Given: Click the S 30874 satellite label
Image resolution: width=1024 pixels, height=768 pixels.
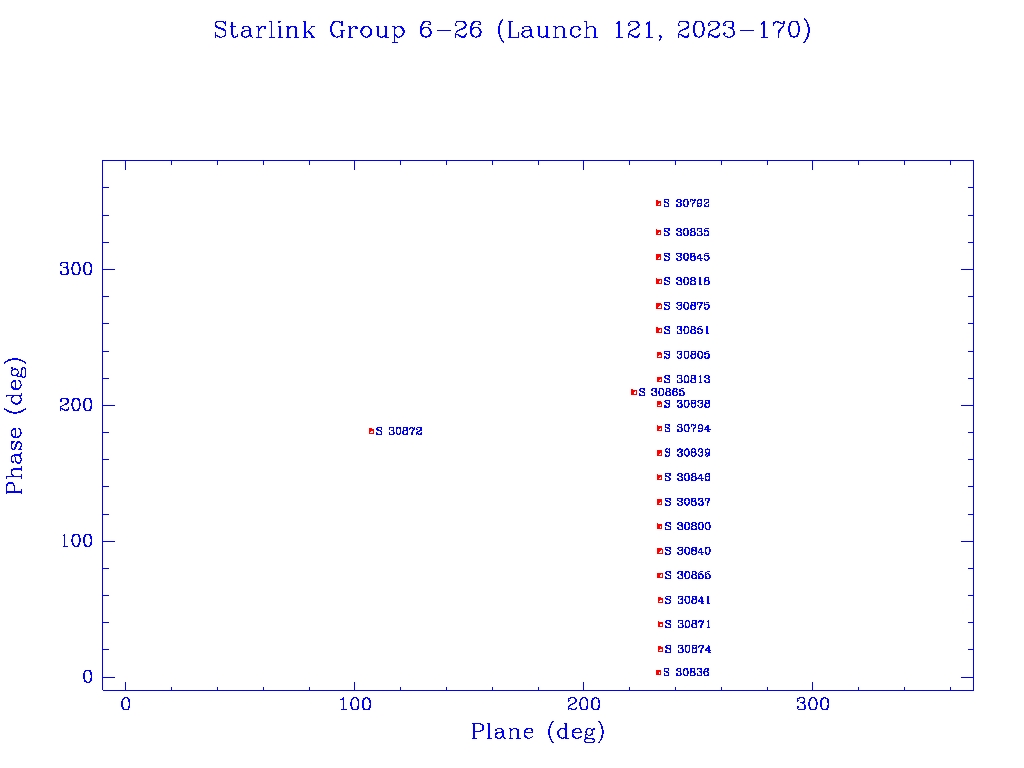Looking at the screenshot, I should [x=688, y=649].
